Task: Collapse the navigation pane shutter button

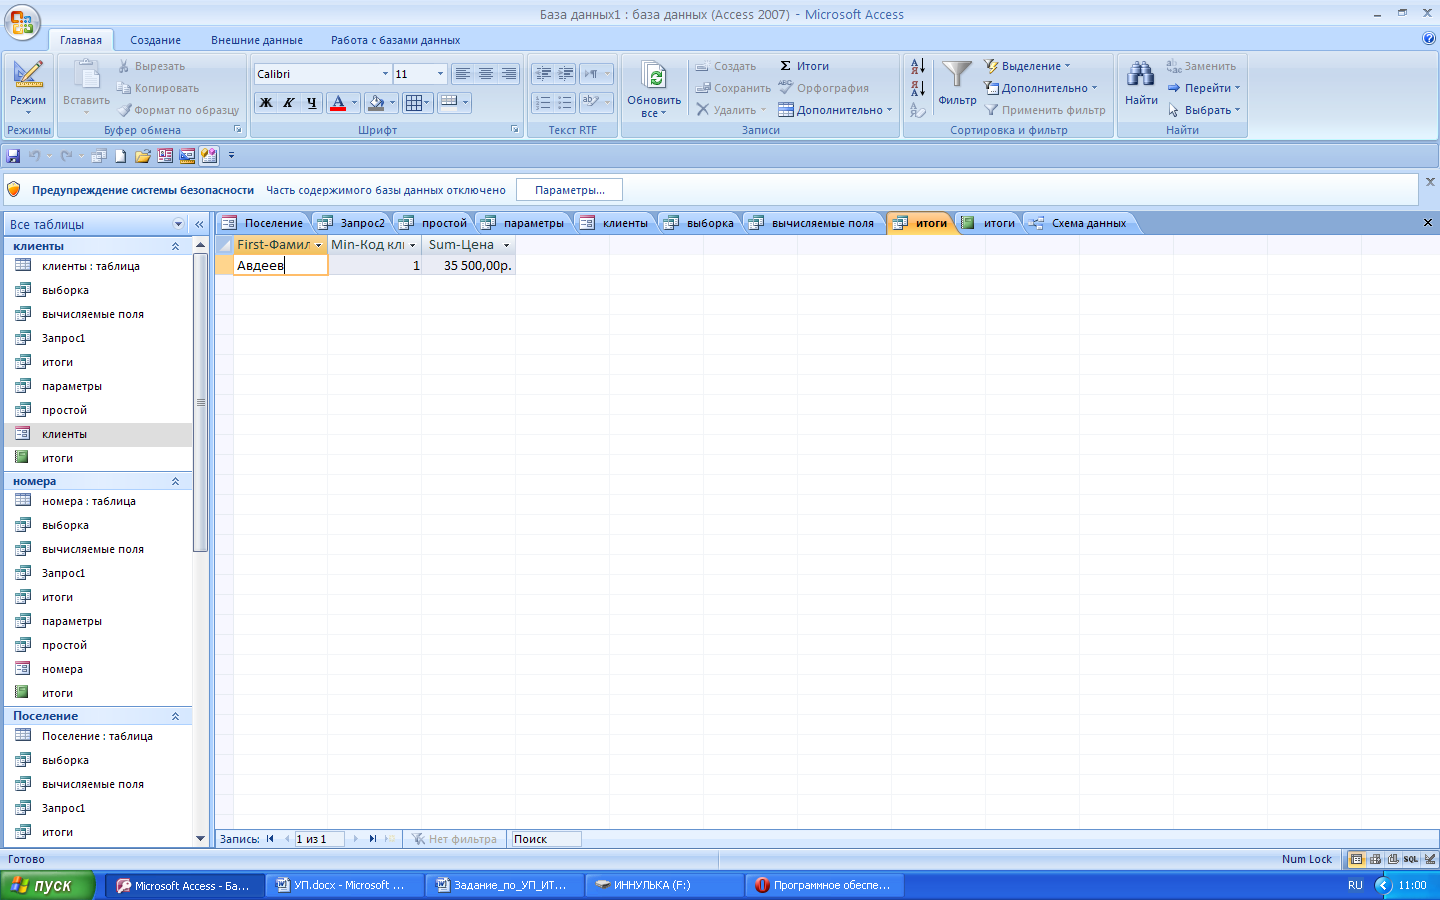Action: click(199, 224)
